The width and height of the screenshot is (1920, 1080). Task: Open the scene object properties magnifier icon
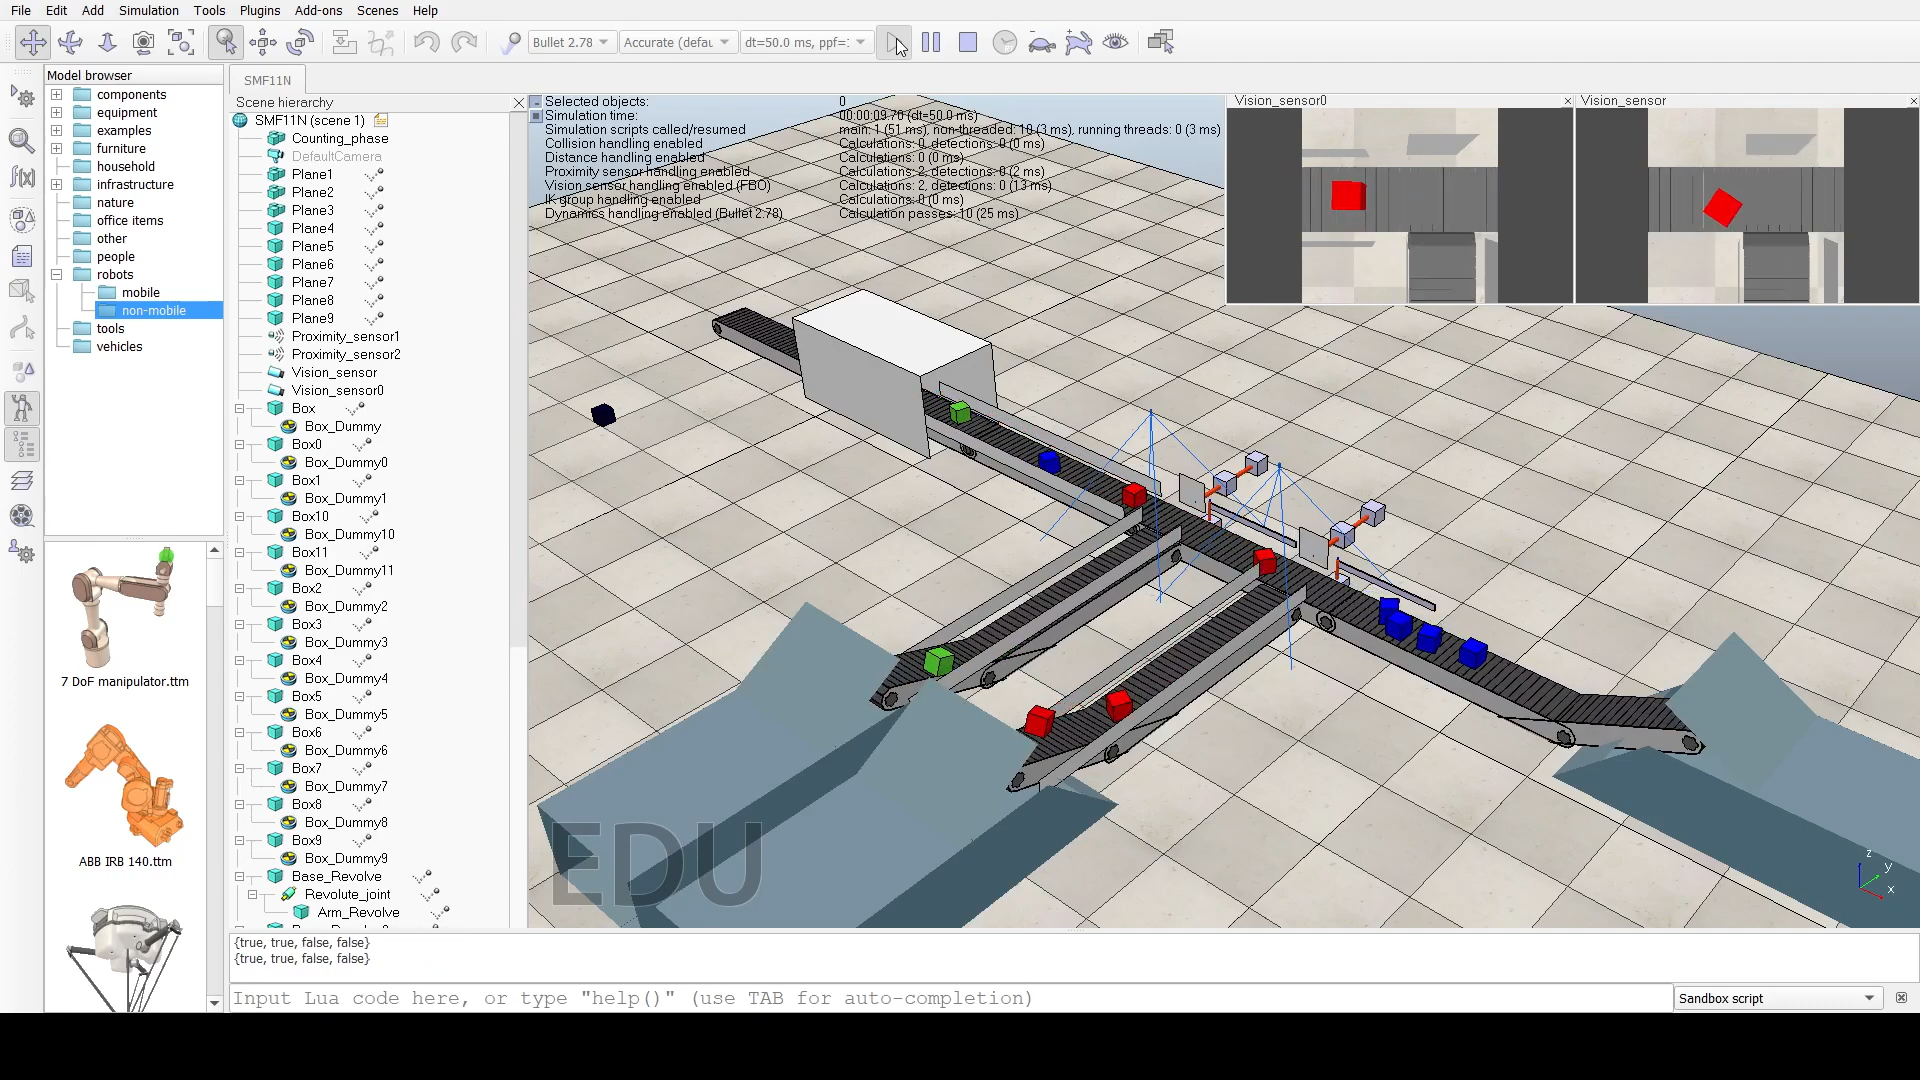(x=22, y=140)
